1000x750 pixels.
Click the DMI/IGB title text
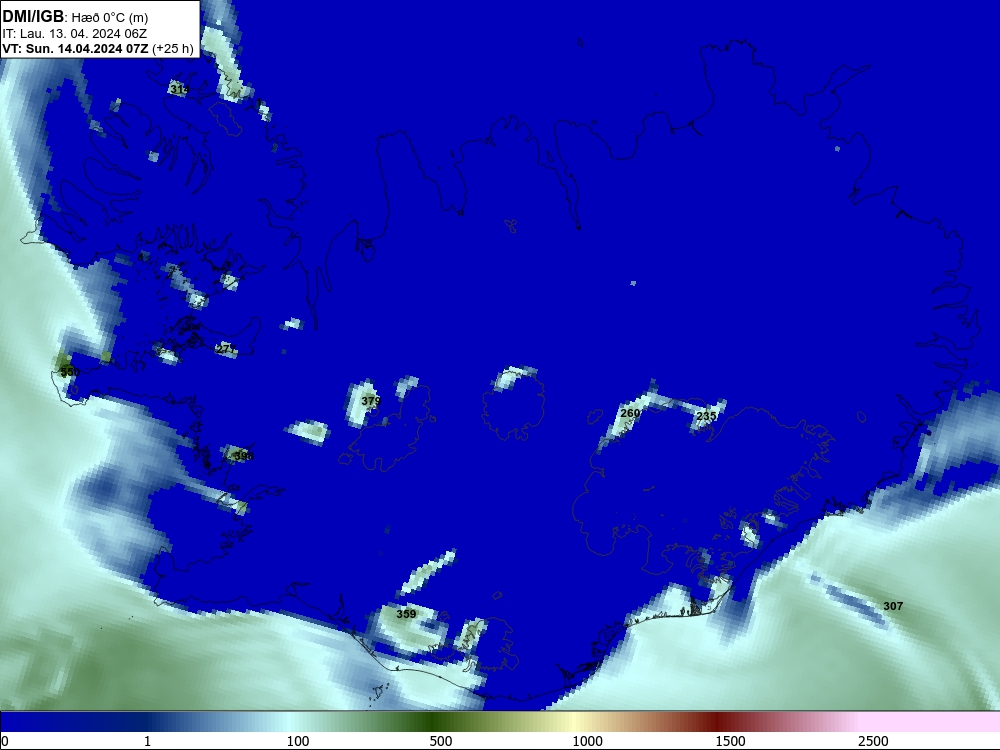coord(33,17)
